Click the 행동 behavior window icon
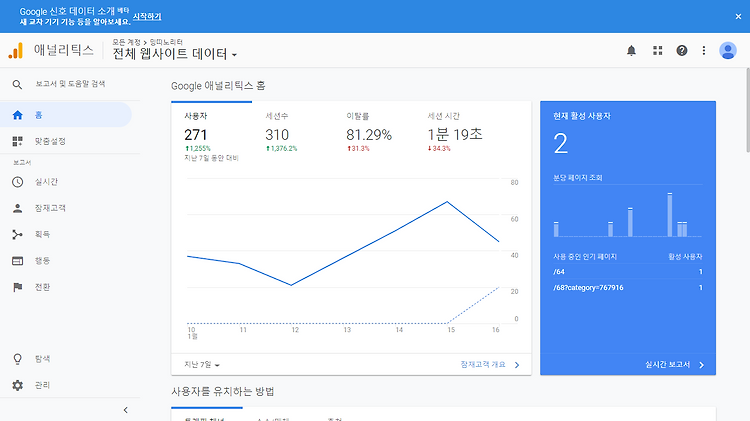750x421 pixels. [x=18, y=261]
